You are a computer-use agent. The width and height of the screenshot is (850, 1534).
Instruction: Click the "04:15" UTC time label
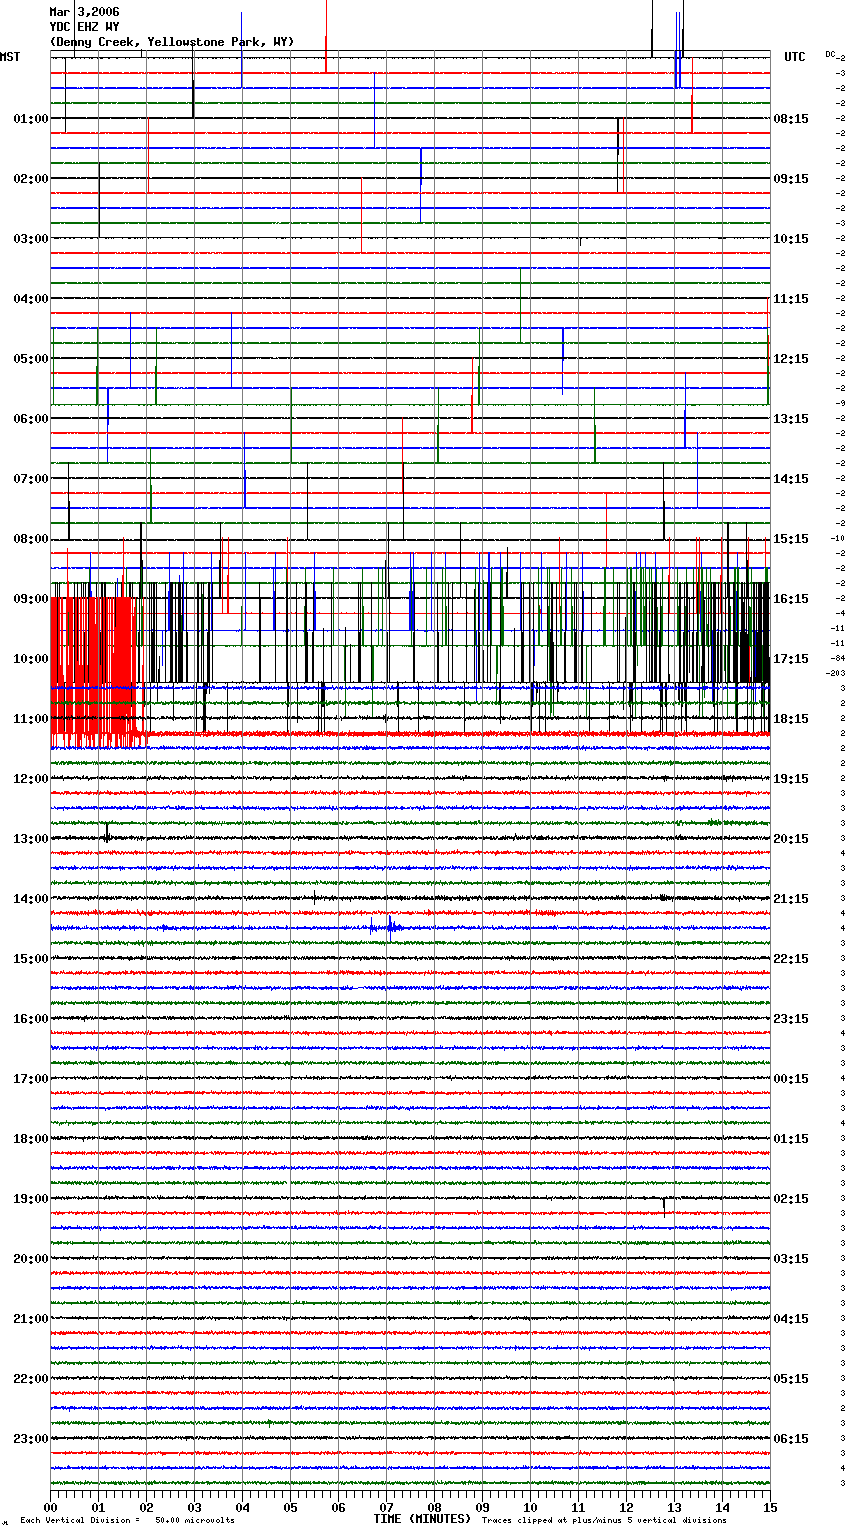click(791, 1319)
